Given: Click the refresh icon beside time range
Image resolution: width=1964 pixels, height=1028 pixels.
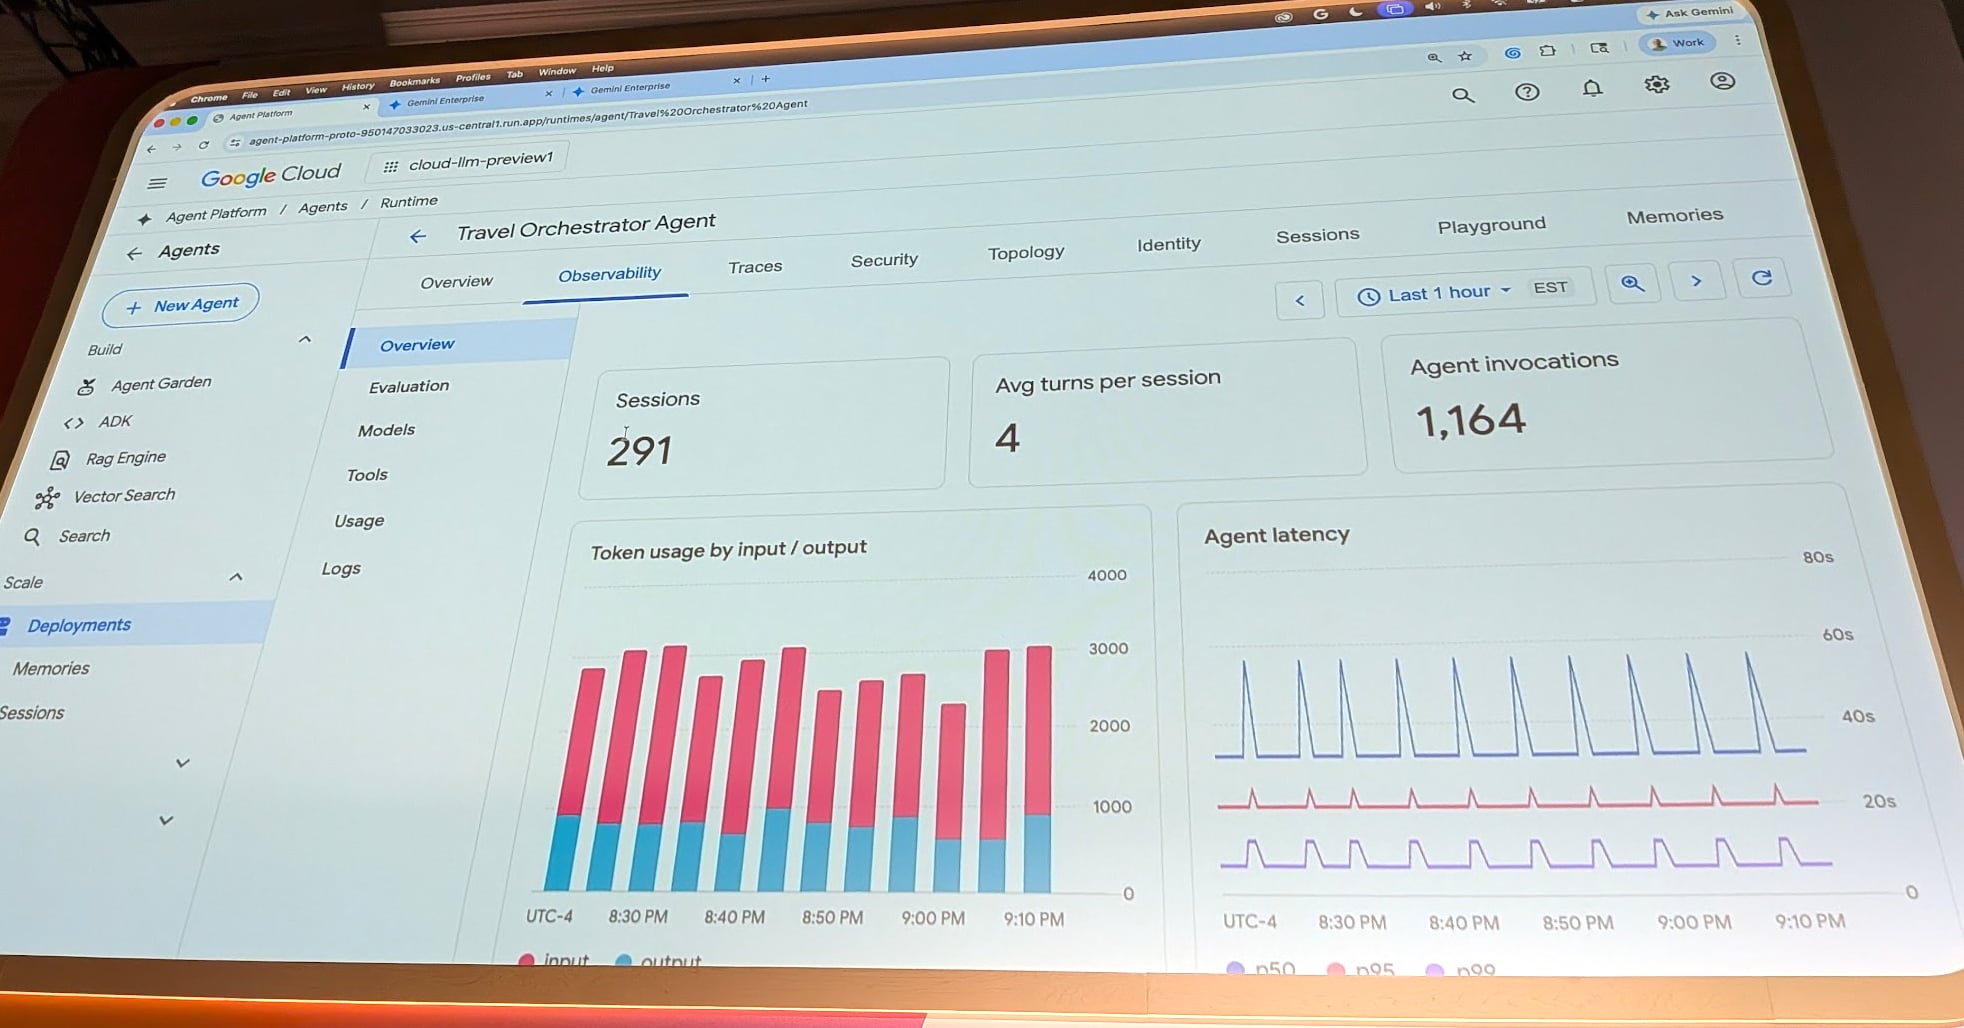Looking at the screenshot, I should point(1762,278).
